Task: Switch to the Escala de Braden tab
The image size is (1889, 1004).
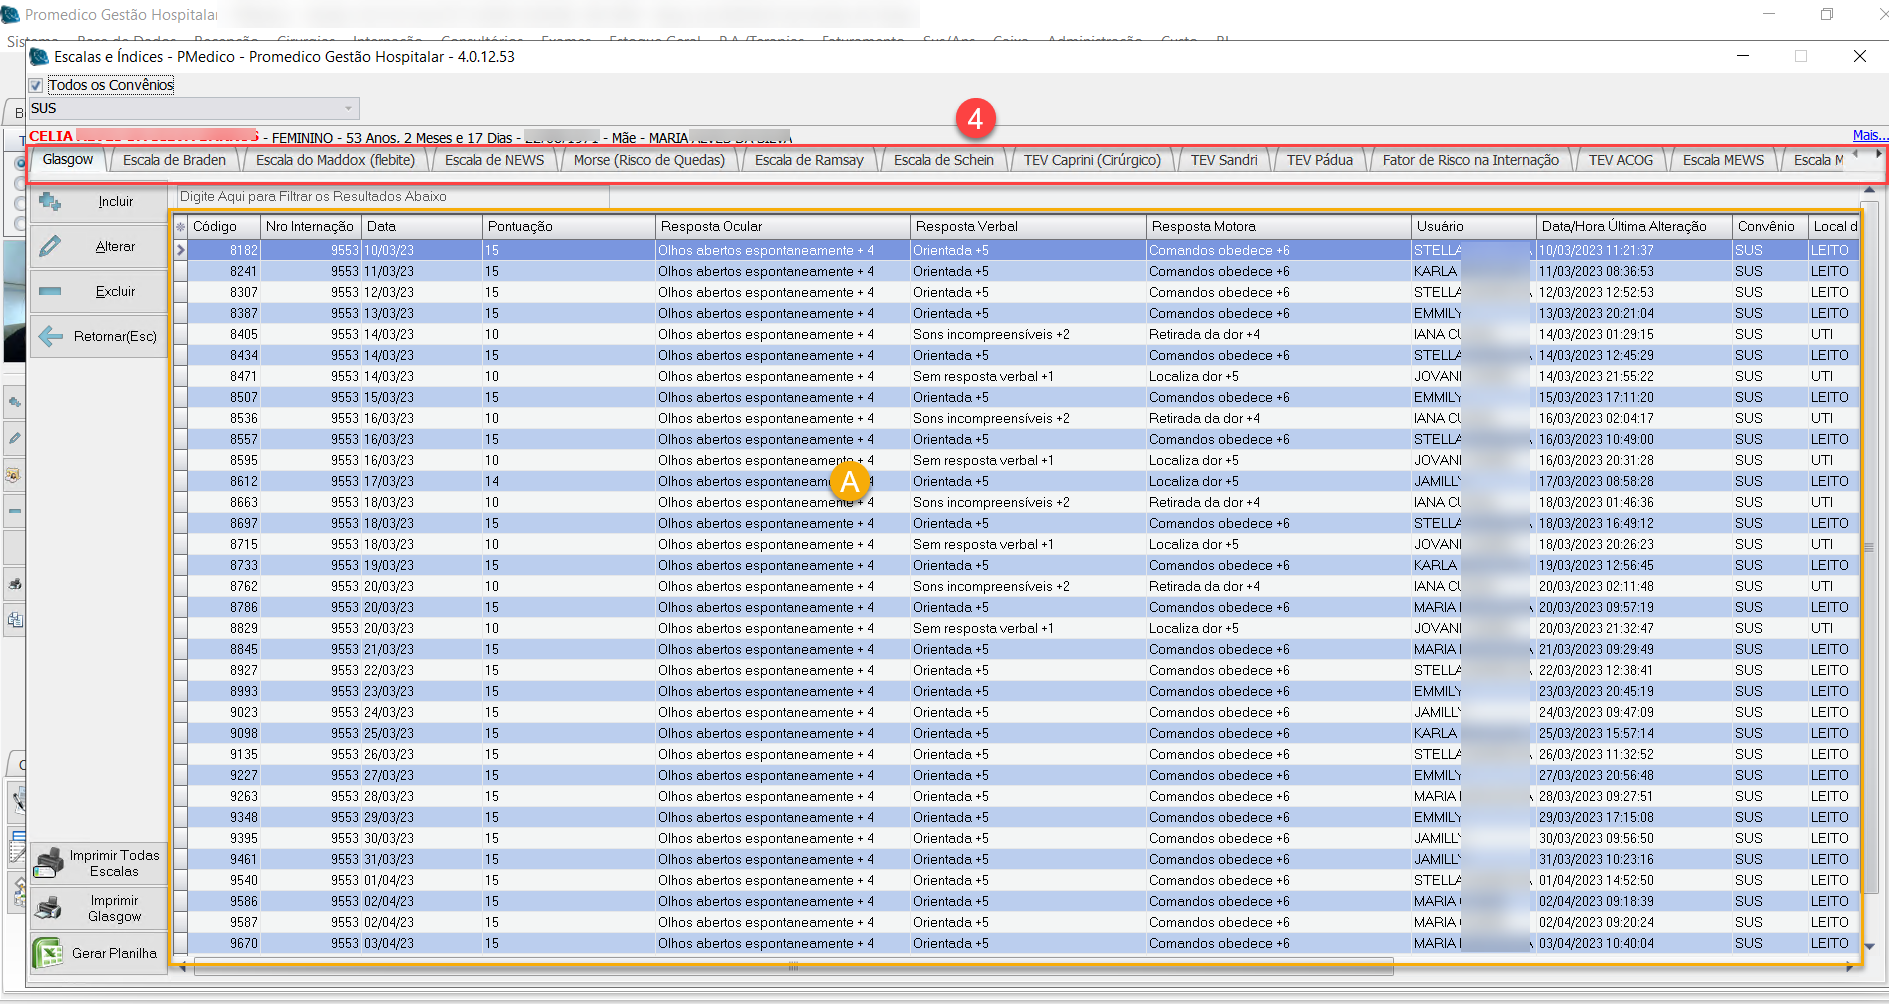Action: point(174,160)
